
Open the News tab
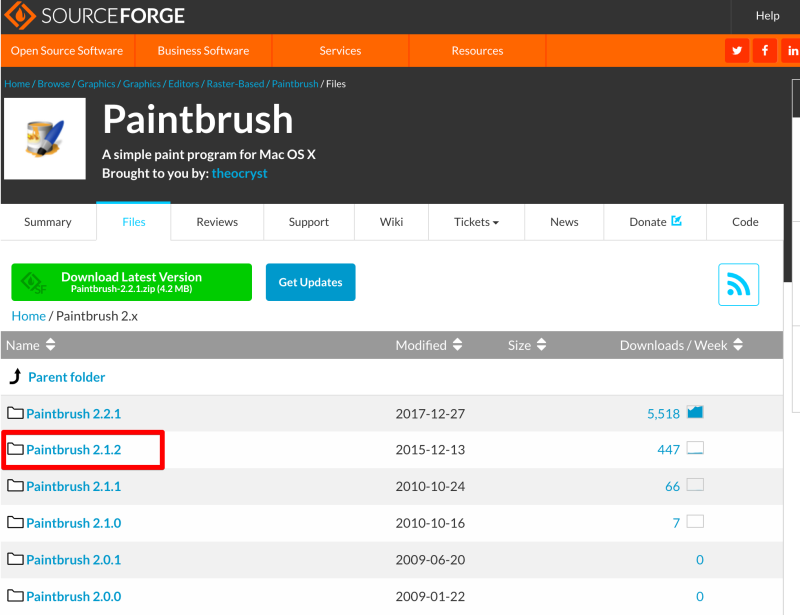(564, 222)
